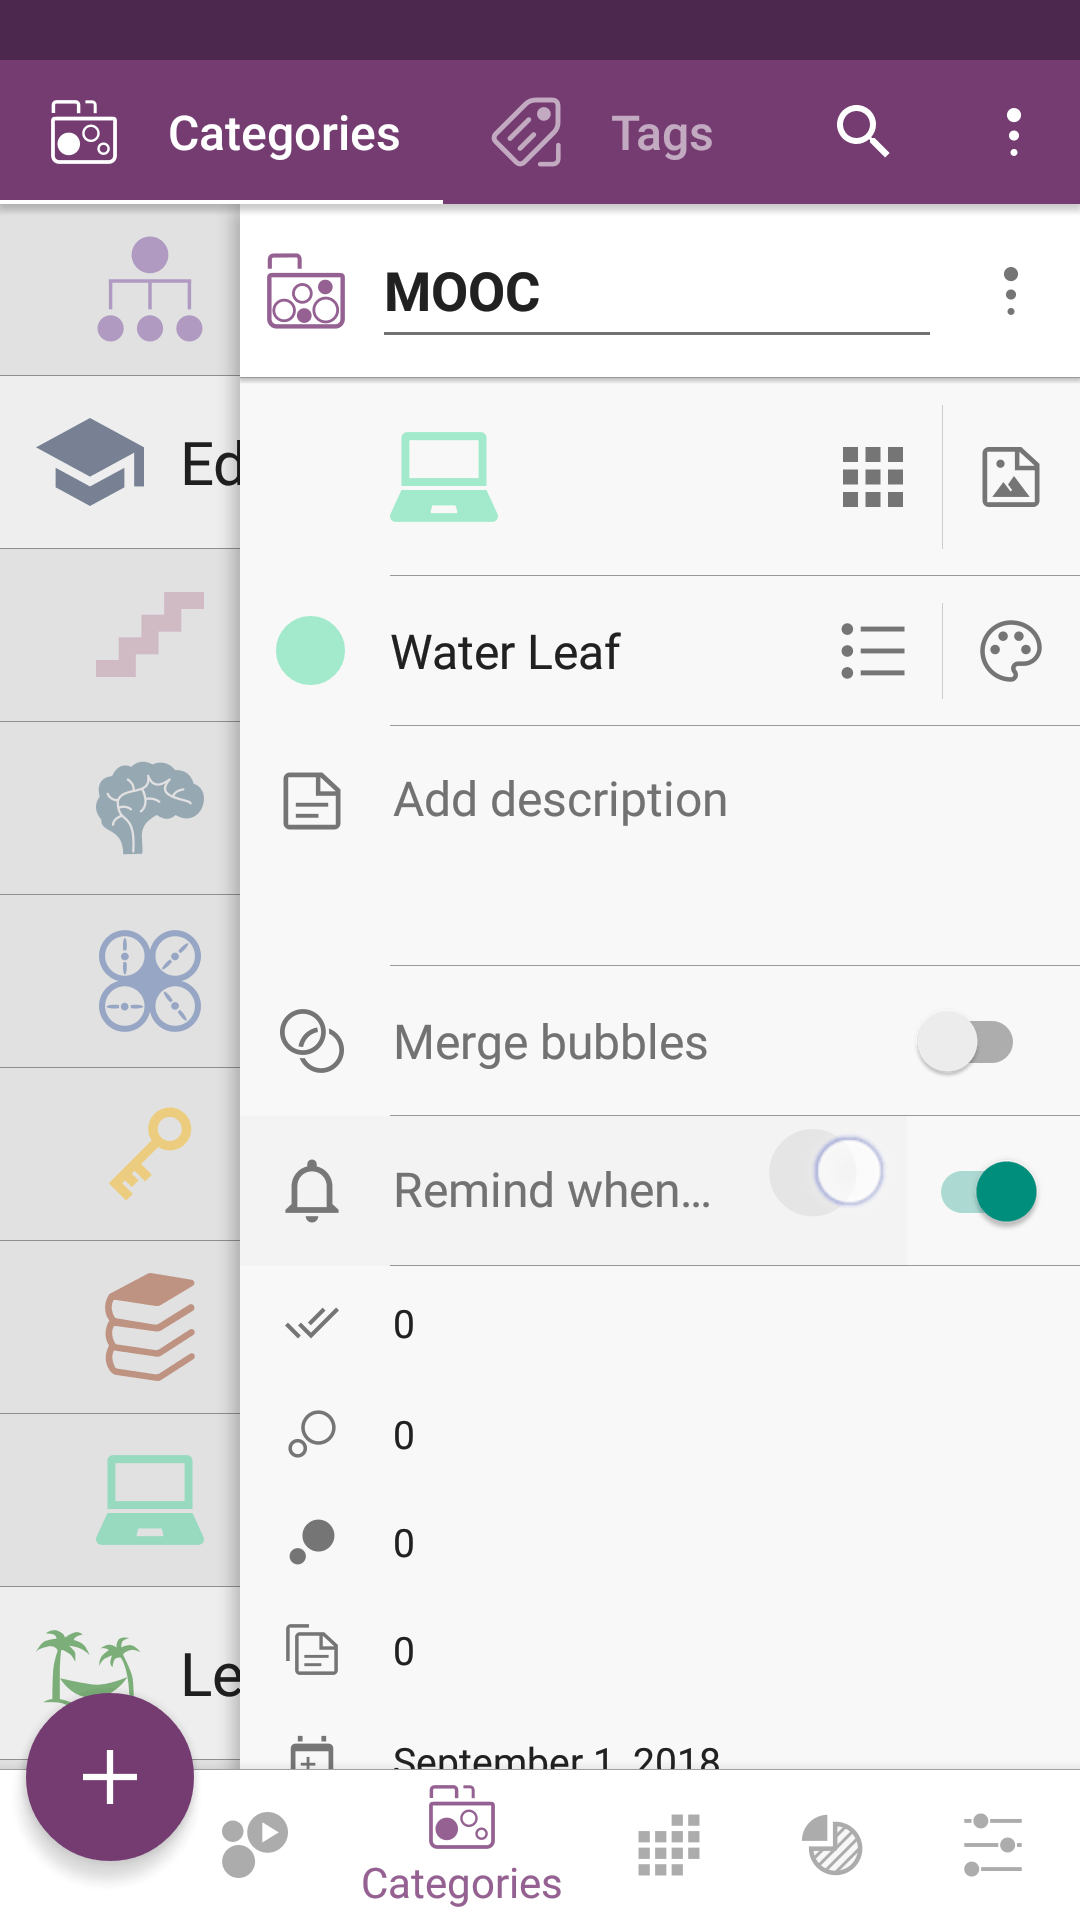Select the Categories tab at top

[x=222, y=132]
